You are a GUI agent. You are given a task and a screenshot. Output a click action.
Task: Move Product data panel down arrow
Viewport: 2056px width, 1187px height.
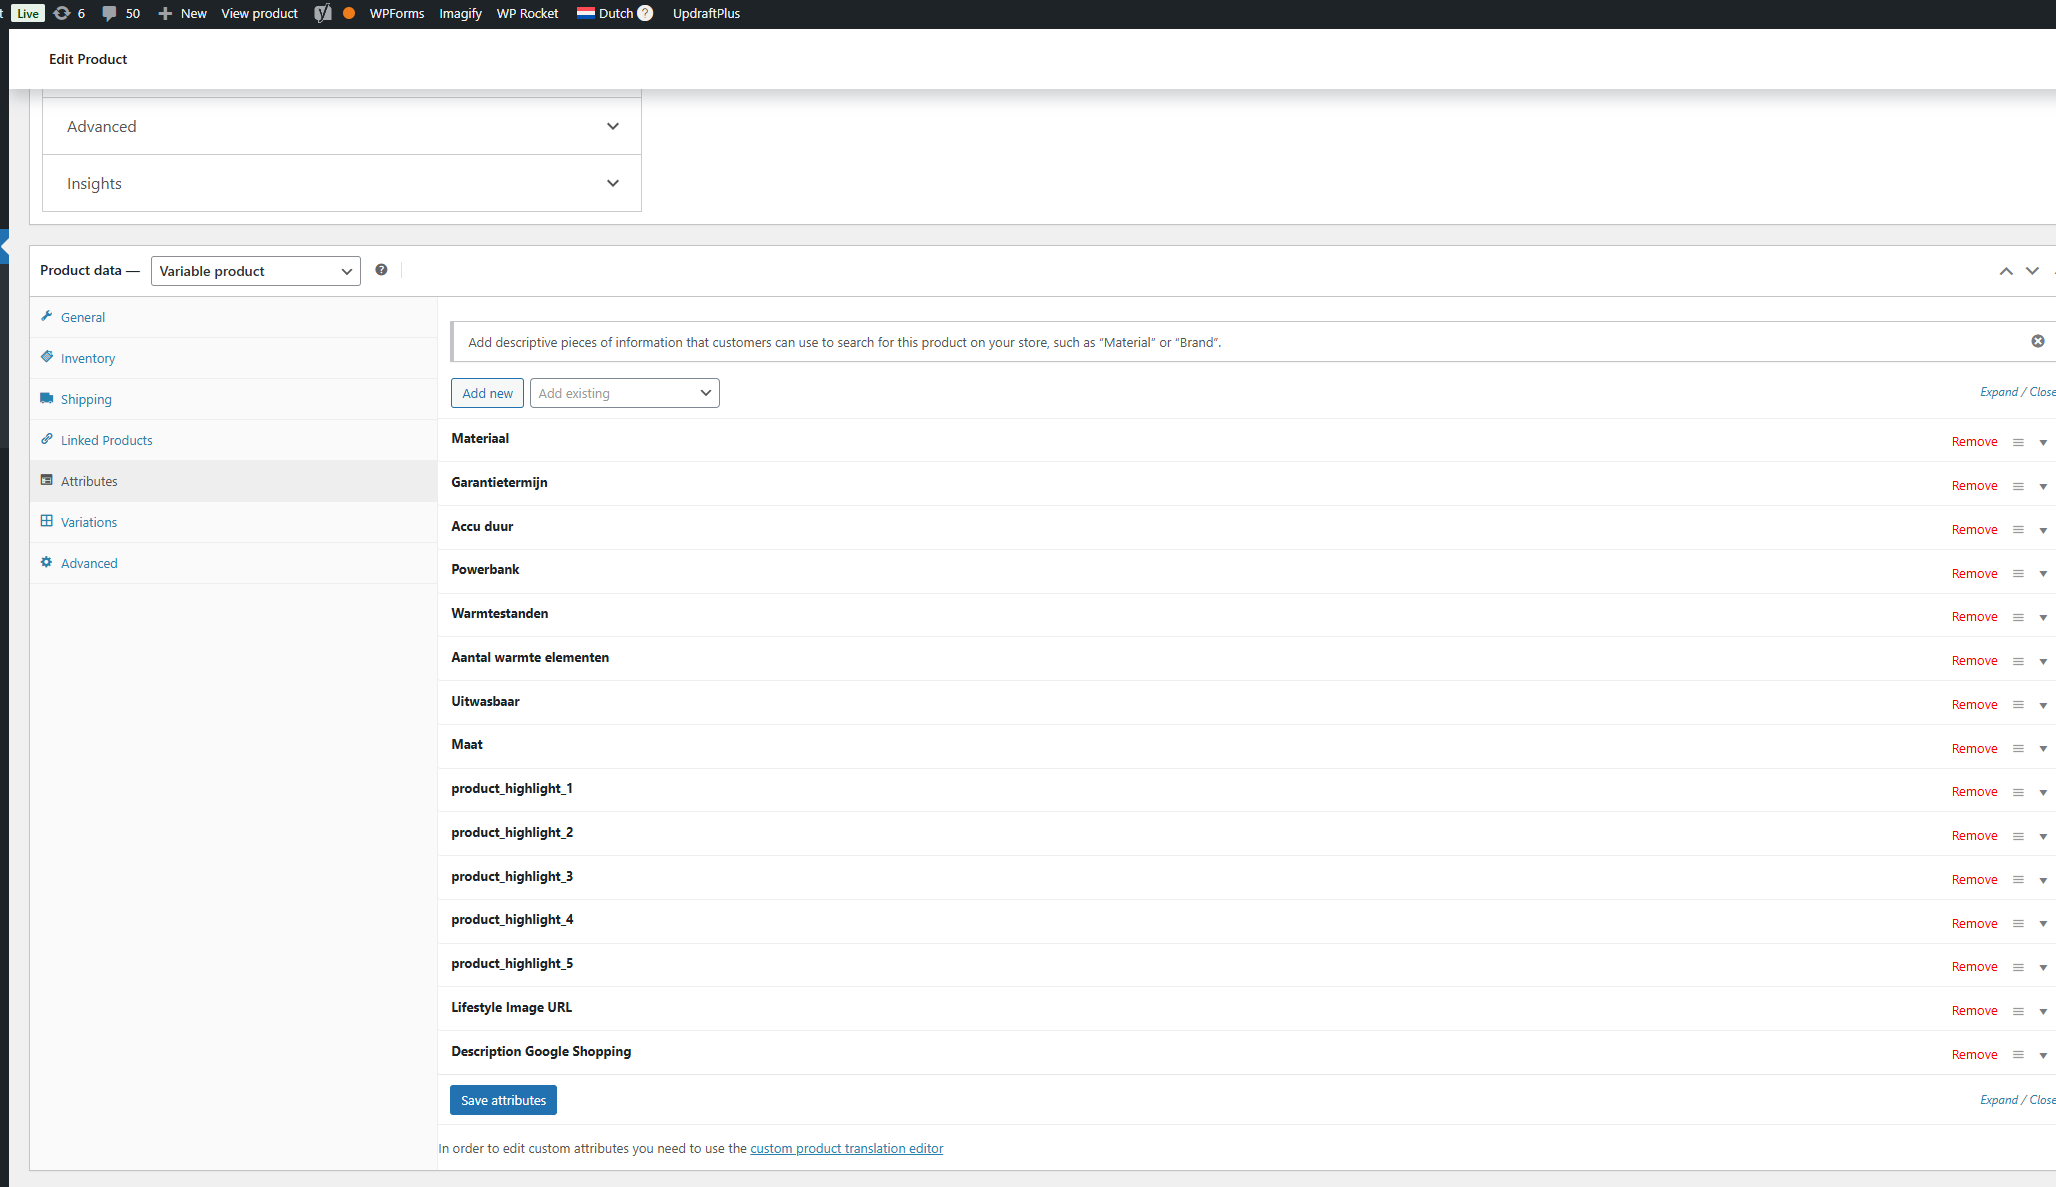2032,271
